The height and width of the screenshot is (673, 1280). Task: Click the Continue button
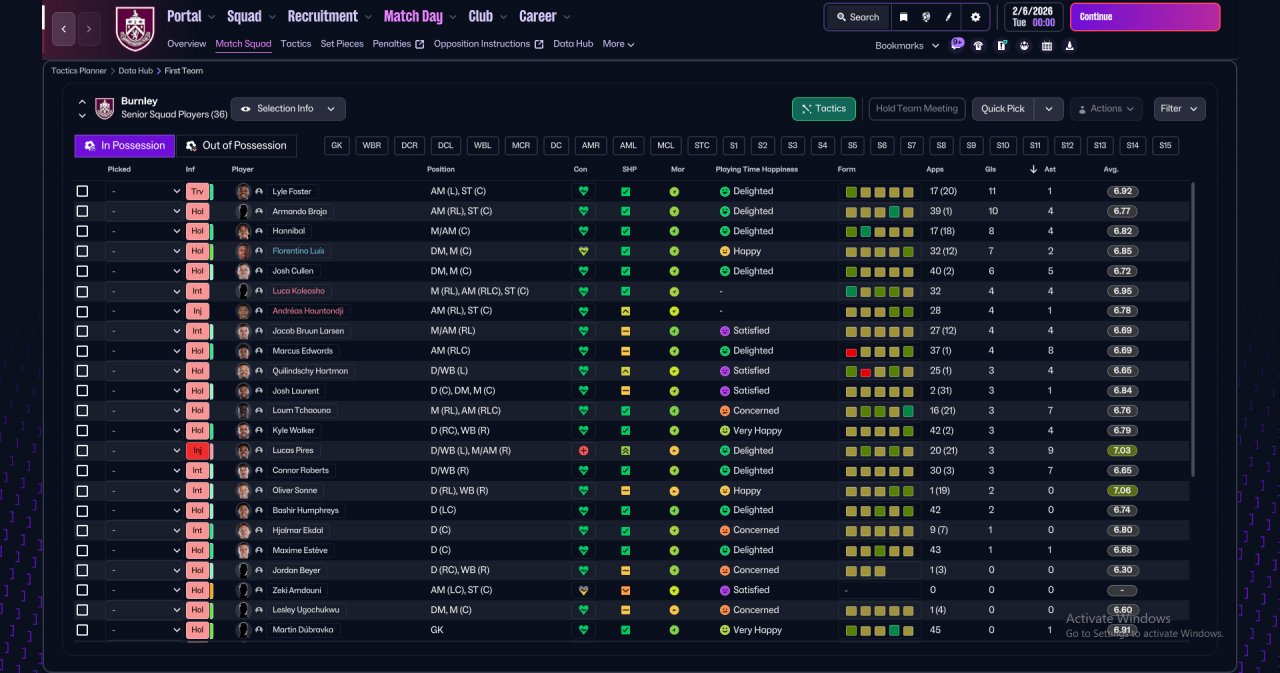(1145, 17)
